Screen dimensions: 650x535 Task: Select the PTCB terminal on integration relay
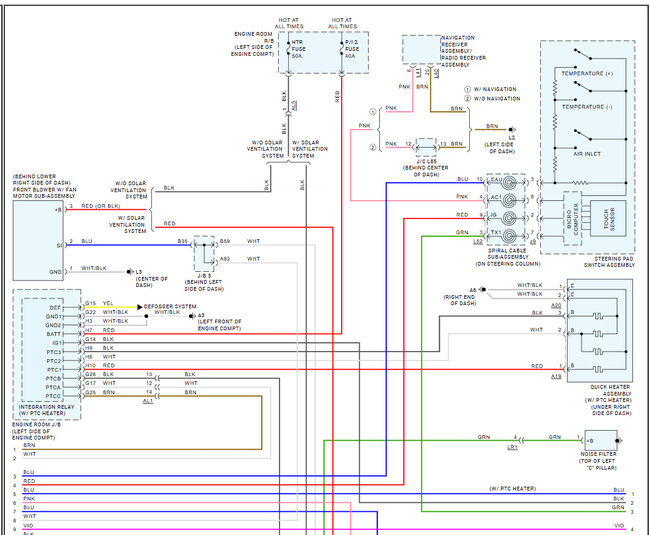click(x=53, y=378)
